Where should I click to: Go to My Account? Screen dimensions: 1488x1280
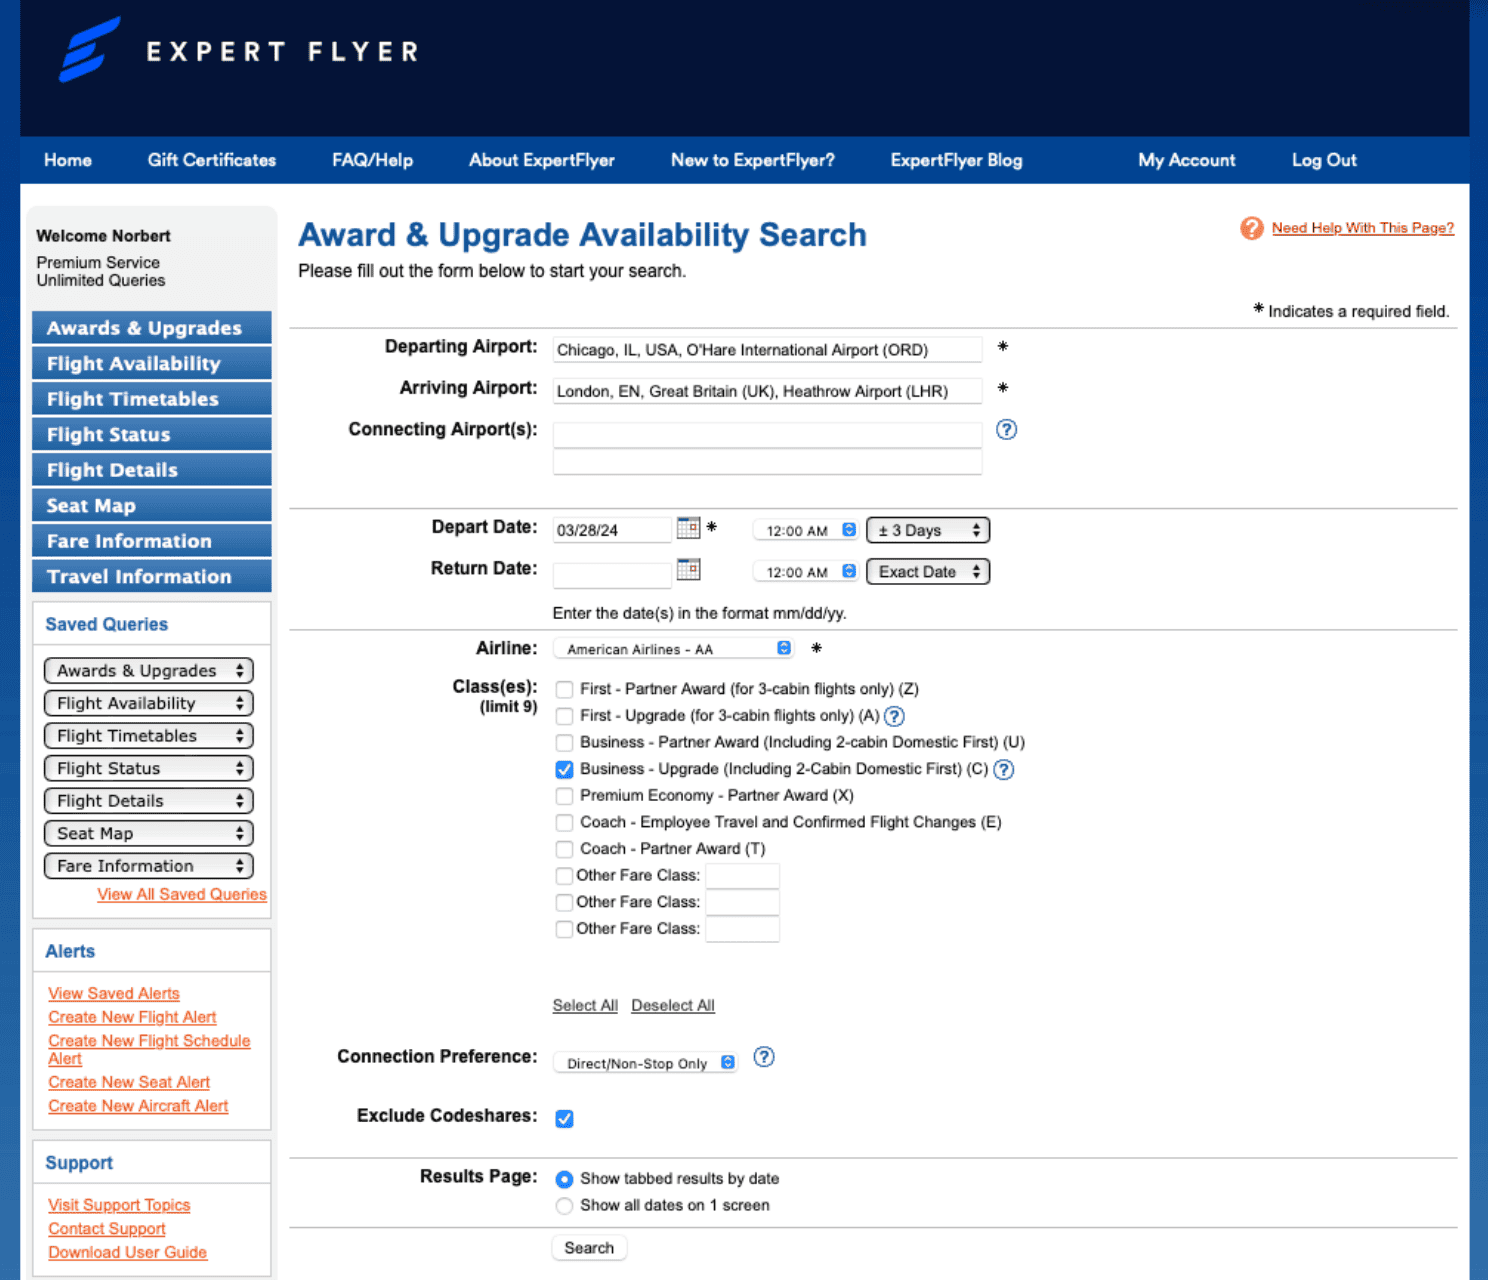pyautogui.click(x=1185, y=160)
